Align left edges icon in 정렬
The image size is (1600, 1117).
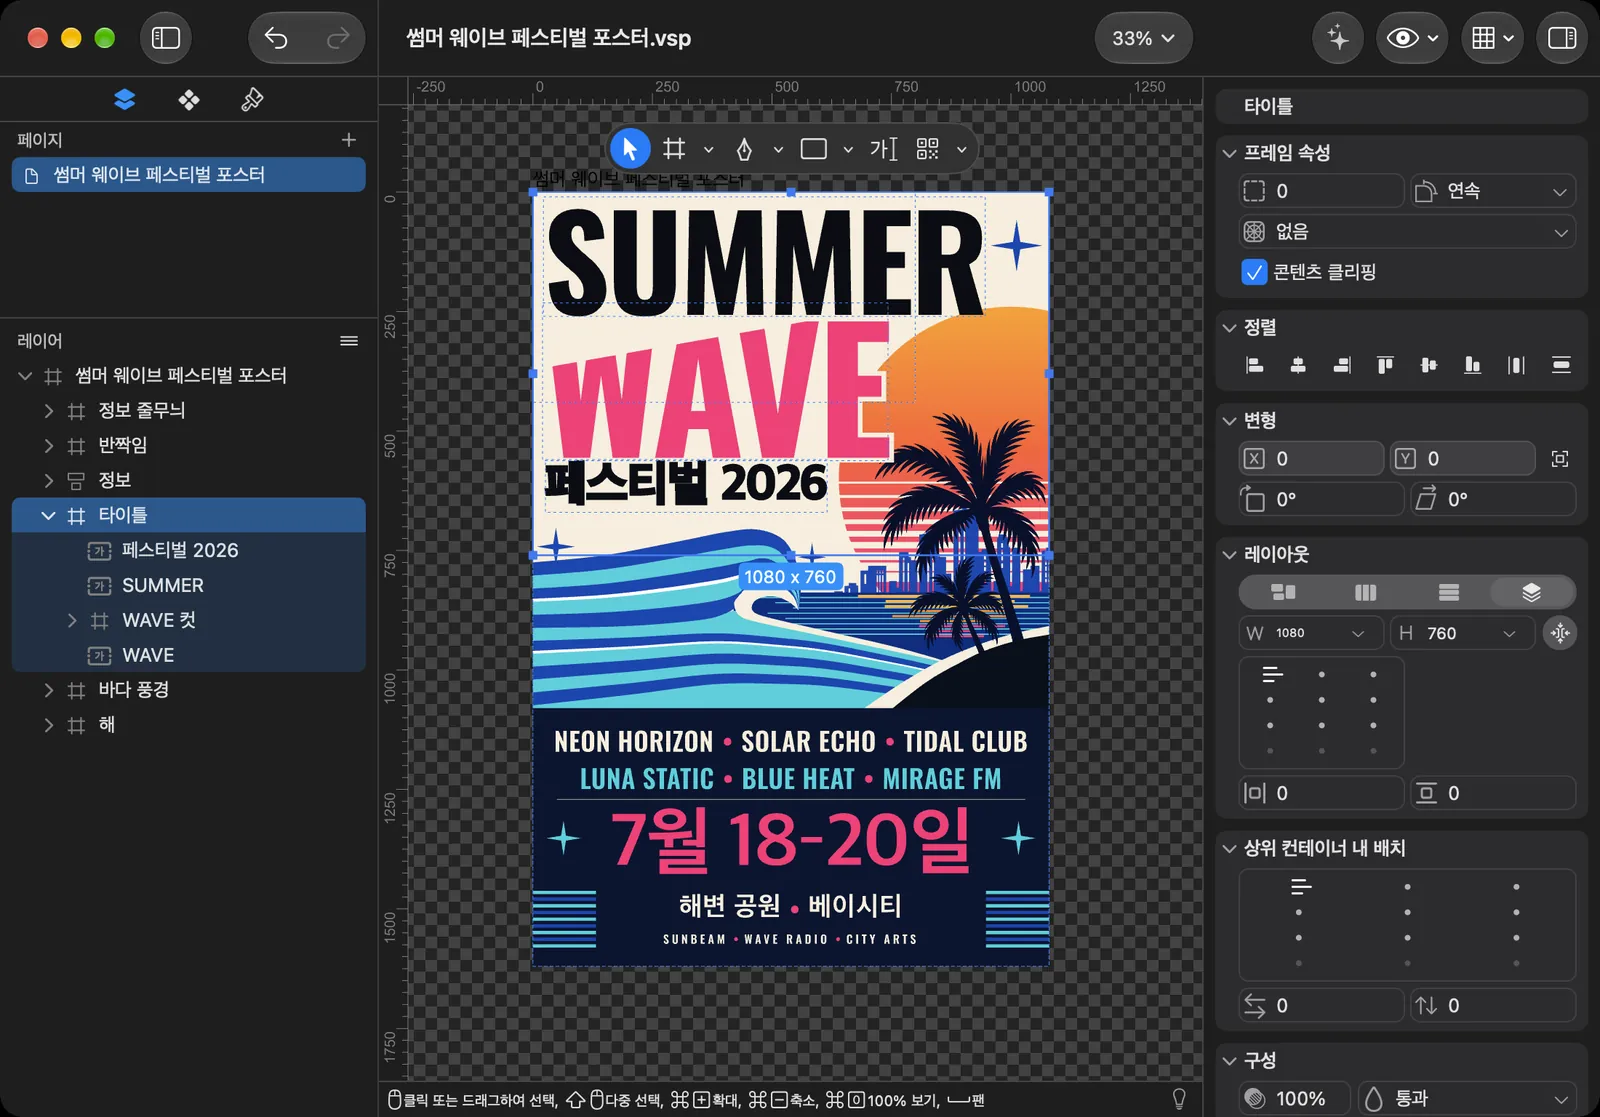click(1254, 365)
